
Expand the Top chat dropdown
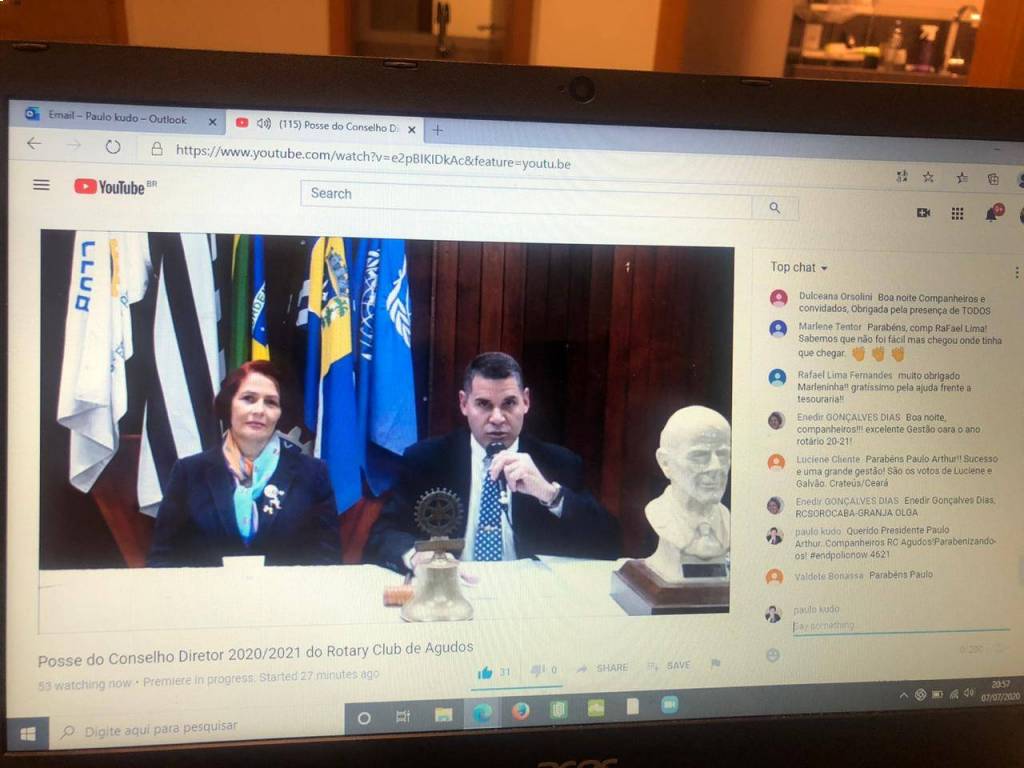tap(798, 267)
